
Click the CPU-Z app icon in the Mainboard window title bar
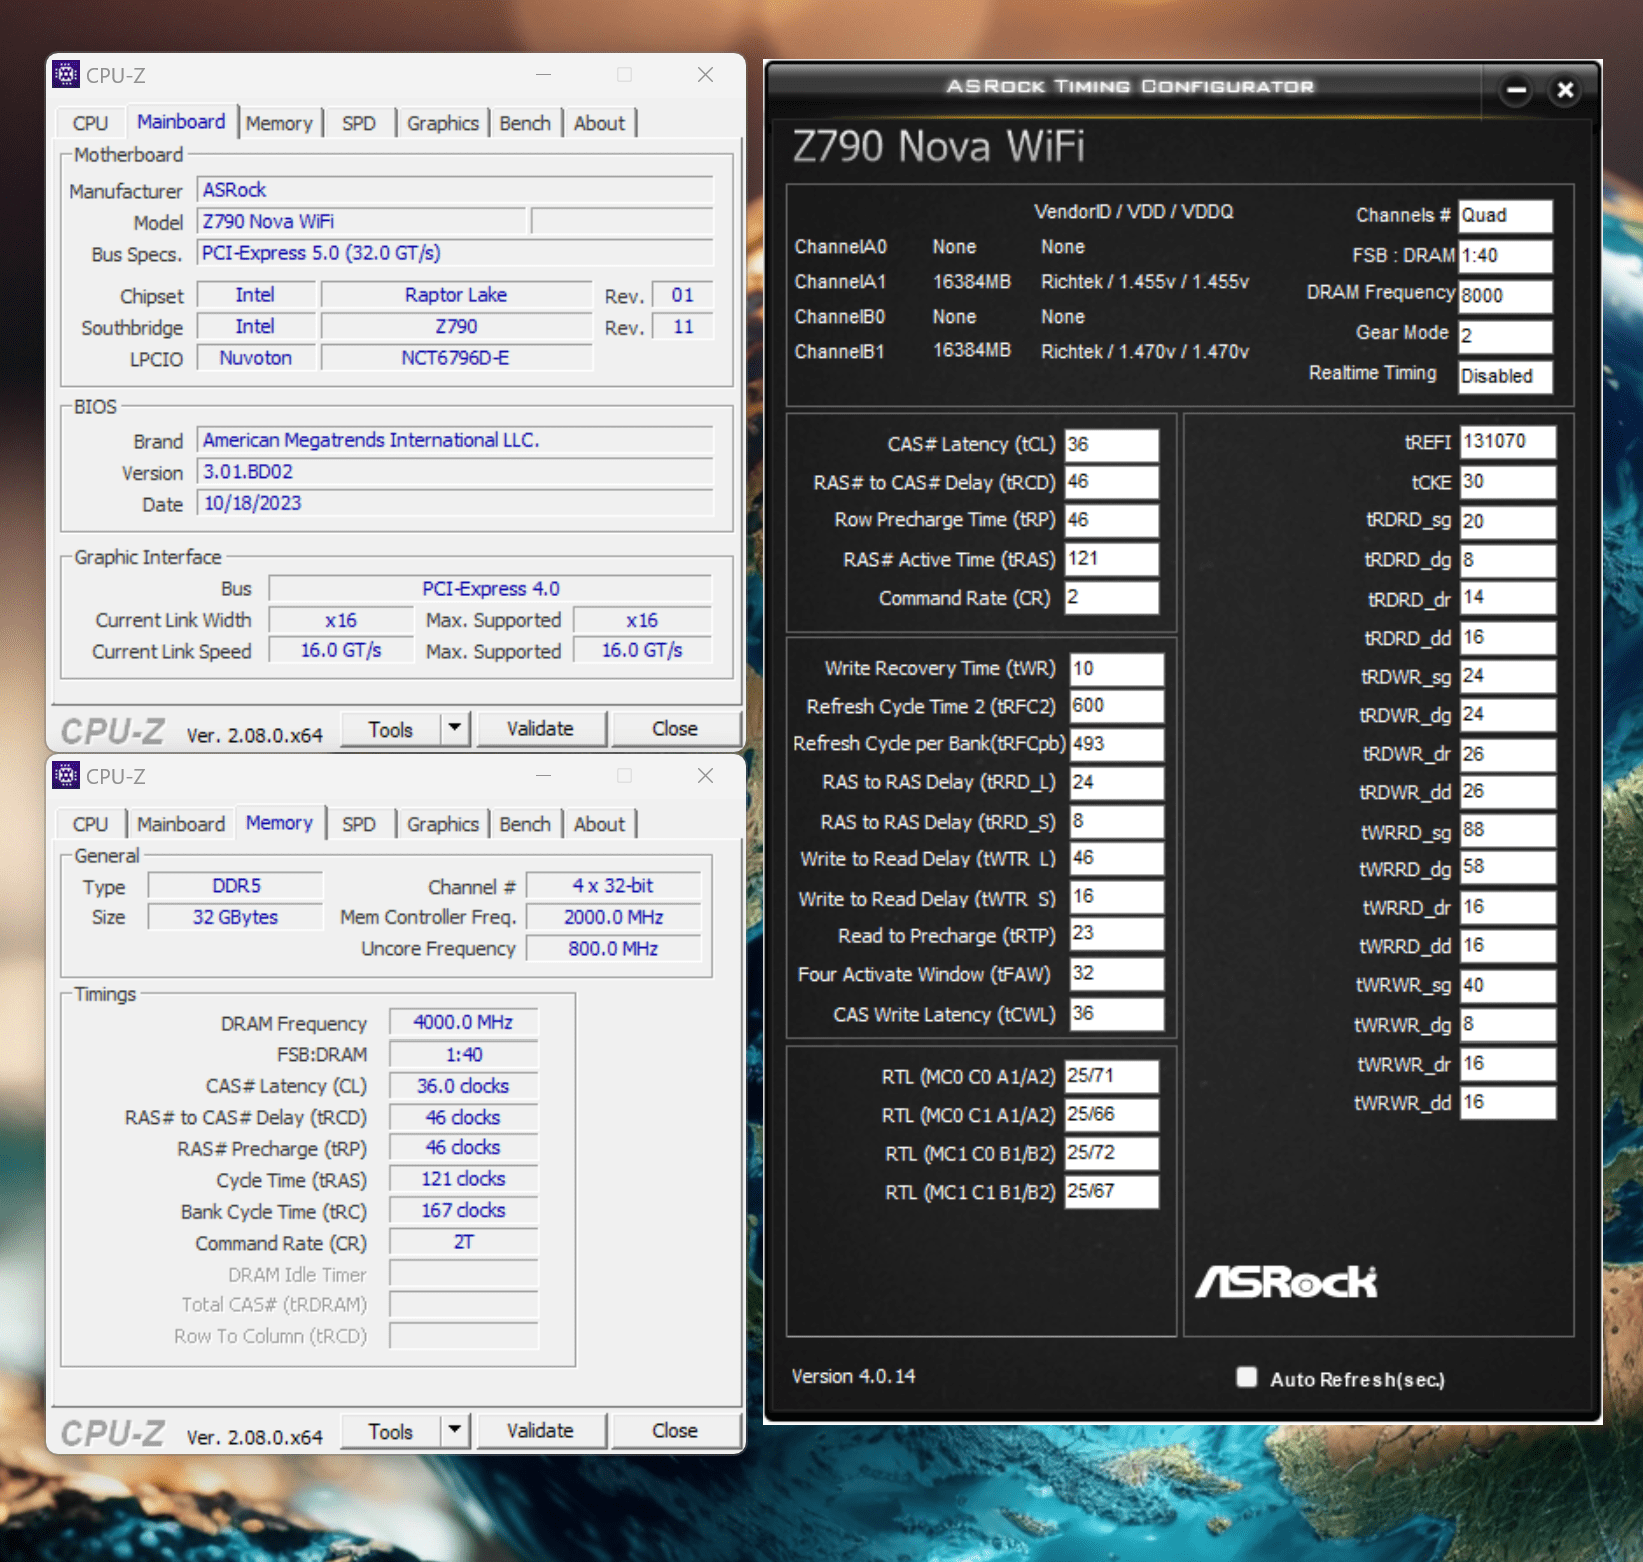point(66,75)
